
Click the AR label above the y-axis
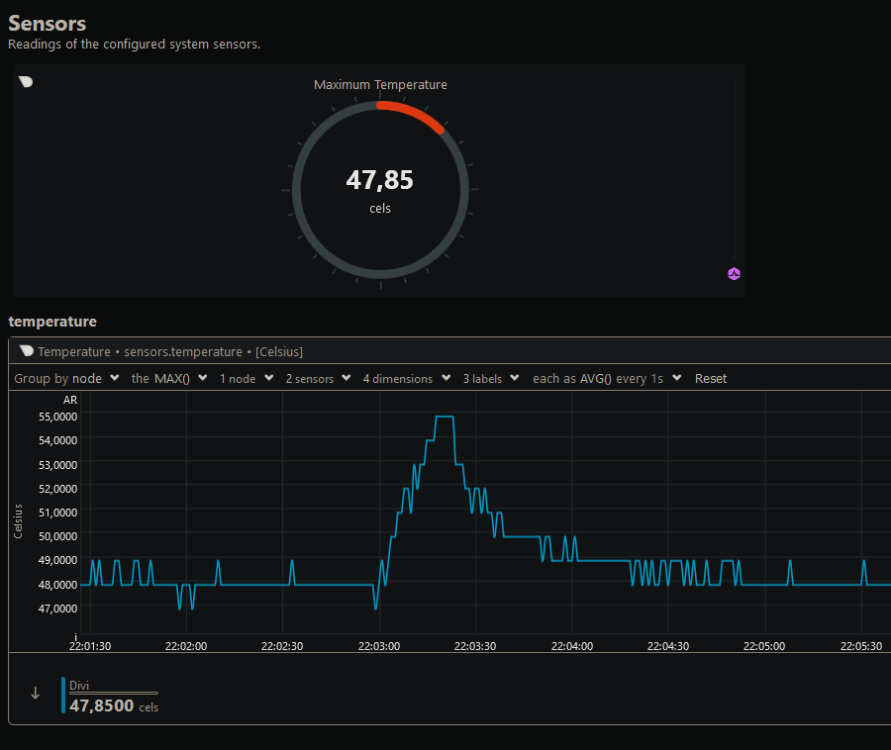click(70, 400)
